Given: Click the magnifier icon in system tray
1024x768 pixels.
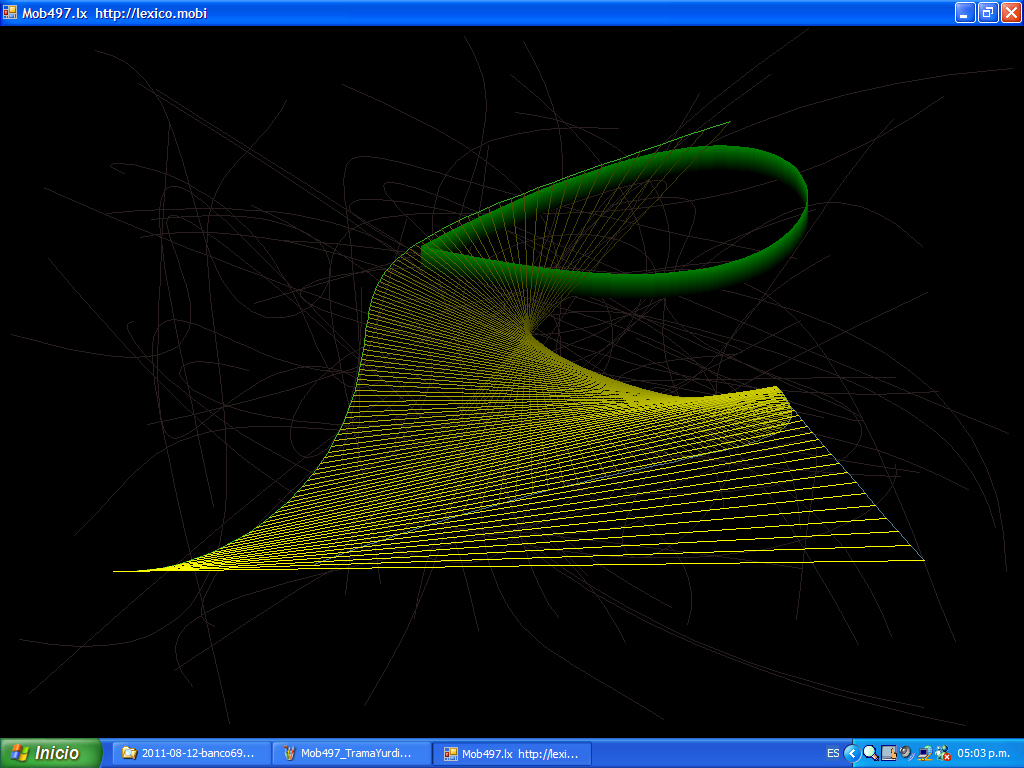Looking at the screenshot, I should [x=870, y=753].
